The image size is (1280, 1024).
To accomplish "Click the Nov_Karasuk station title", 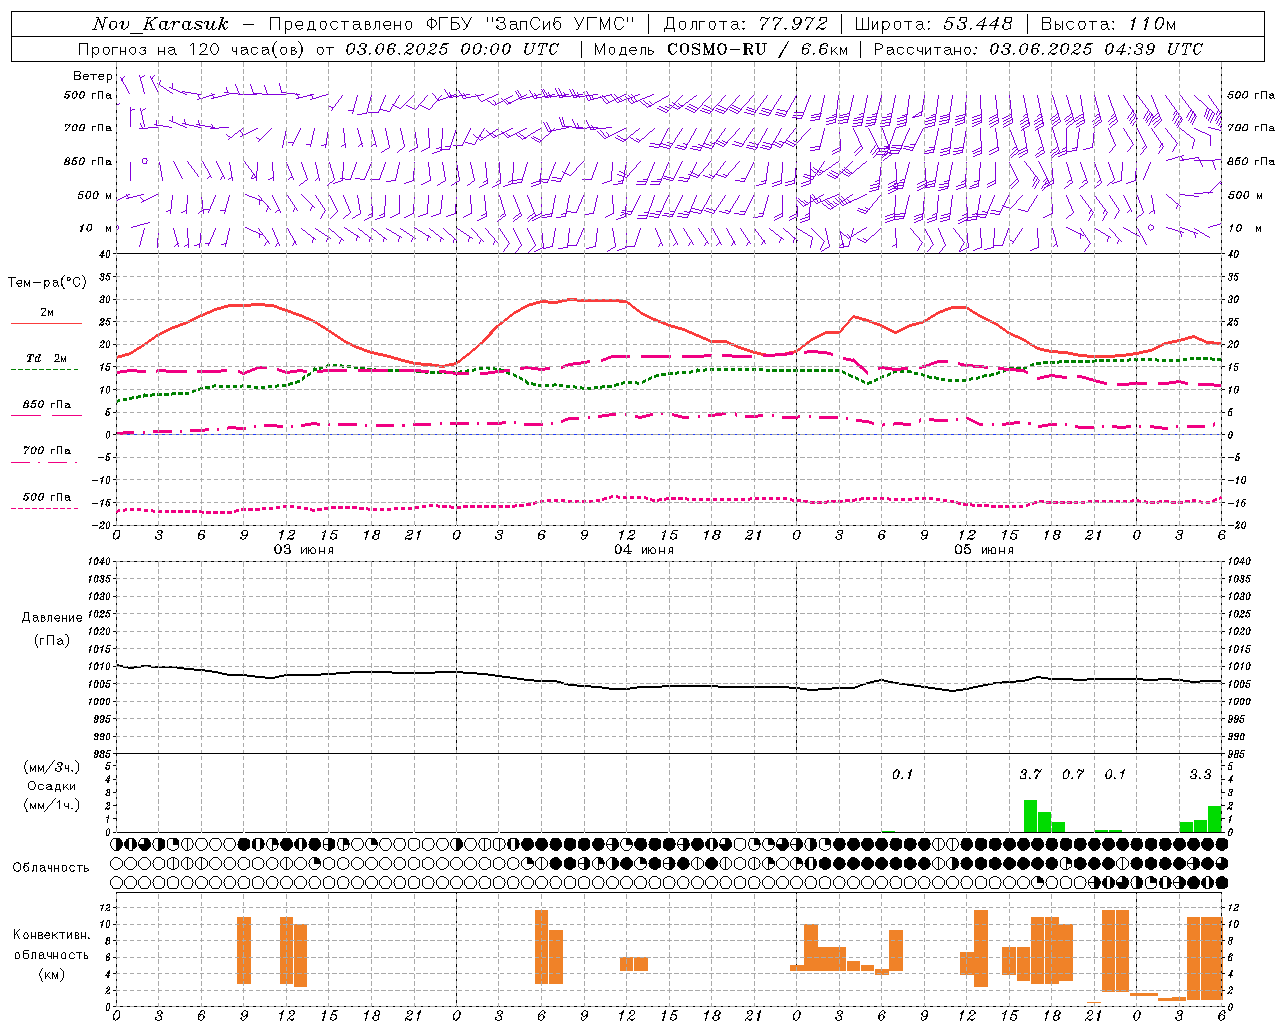I will 160,24.
